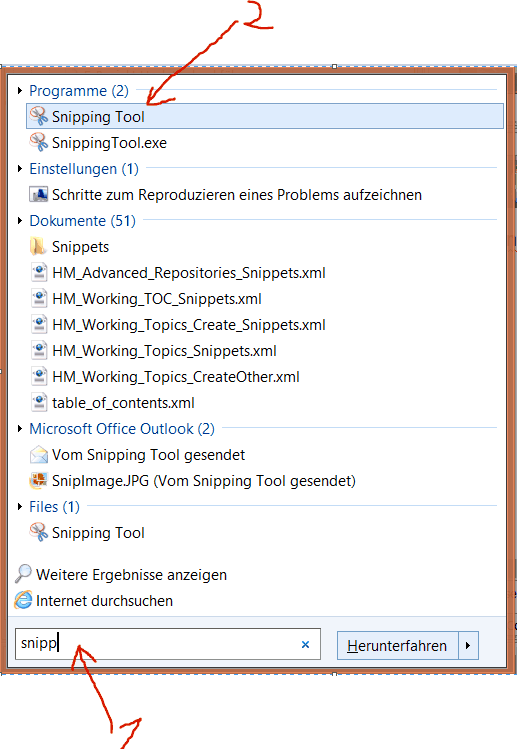Click the HM_Working_Topics_Snippets.xml file icon
Screen dimensions: 517x749
(x=39, y=351)
